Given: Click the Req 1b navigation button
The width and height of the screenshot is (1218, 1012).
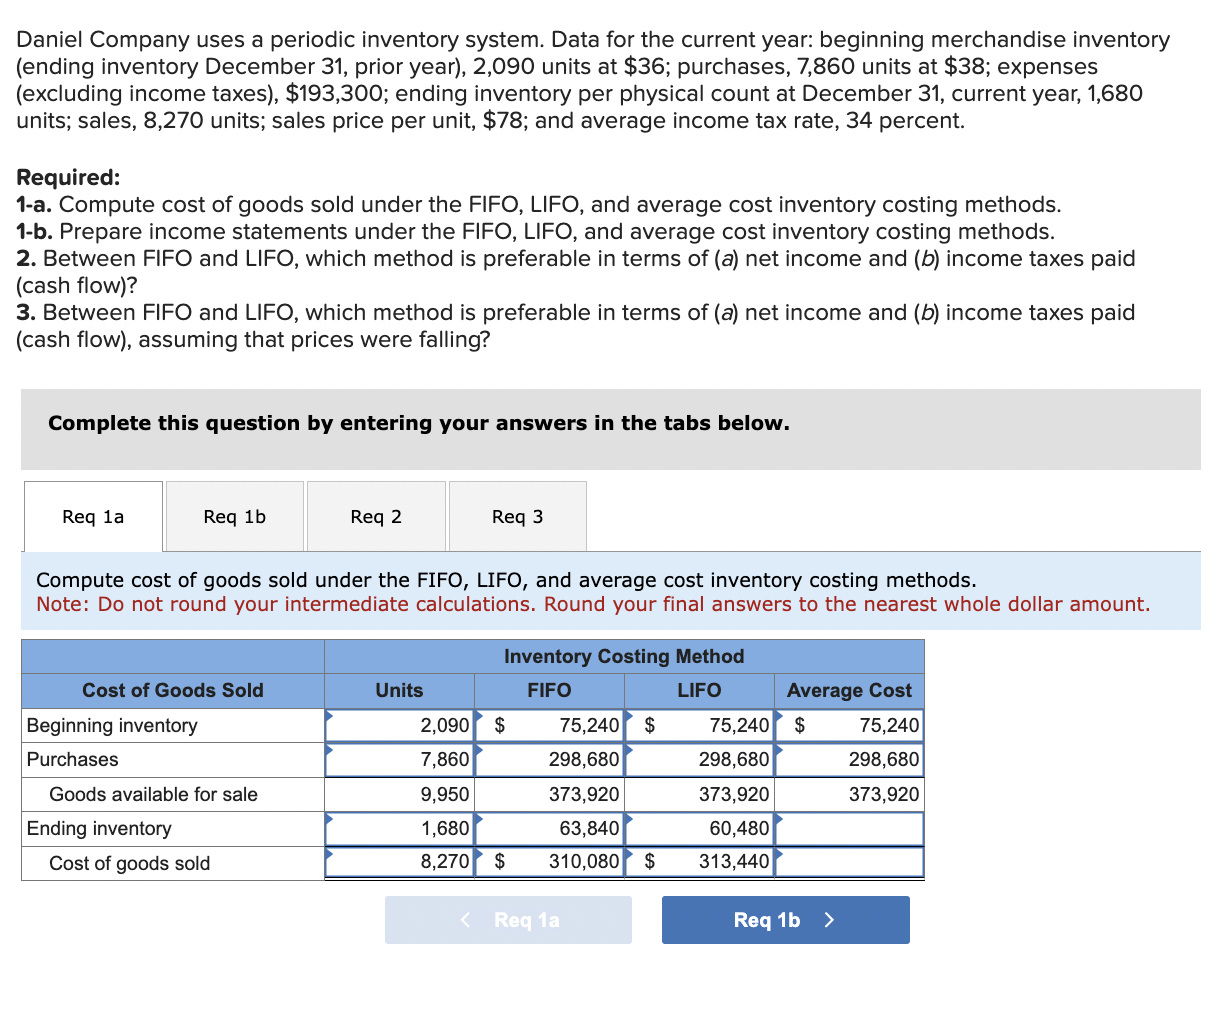Looking at the screenshot, I should tap(786, 919).
